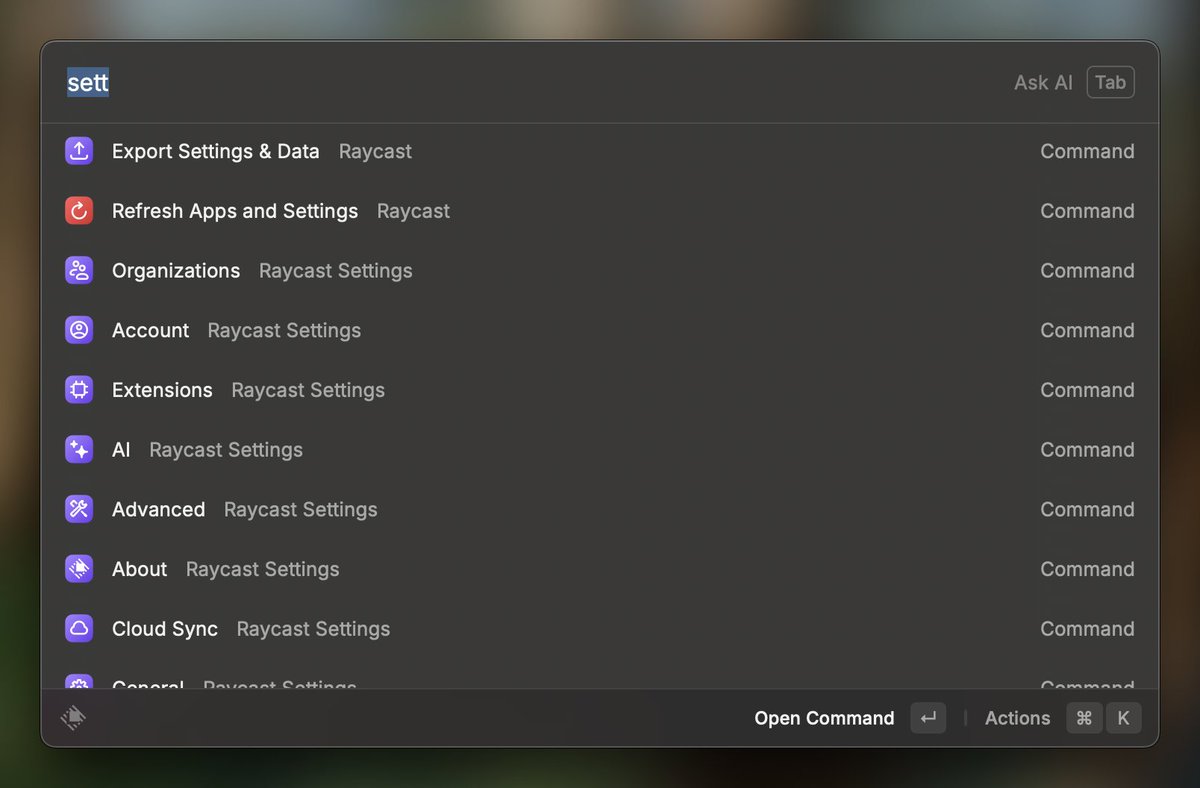This screenshot has height=788, width=1200.
Task: Click 'Command' type label in Account row
Action: click(1087, 330)
